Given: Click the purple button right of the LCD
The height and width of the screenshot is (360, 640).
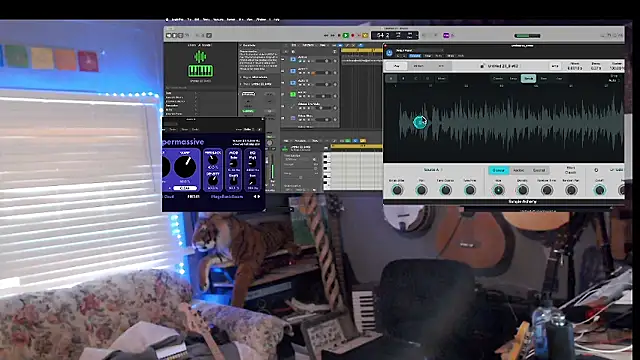Looking at the screenshot, I should (x=446, y=36).
